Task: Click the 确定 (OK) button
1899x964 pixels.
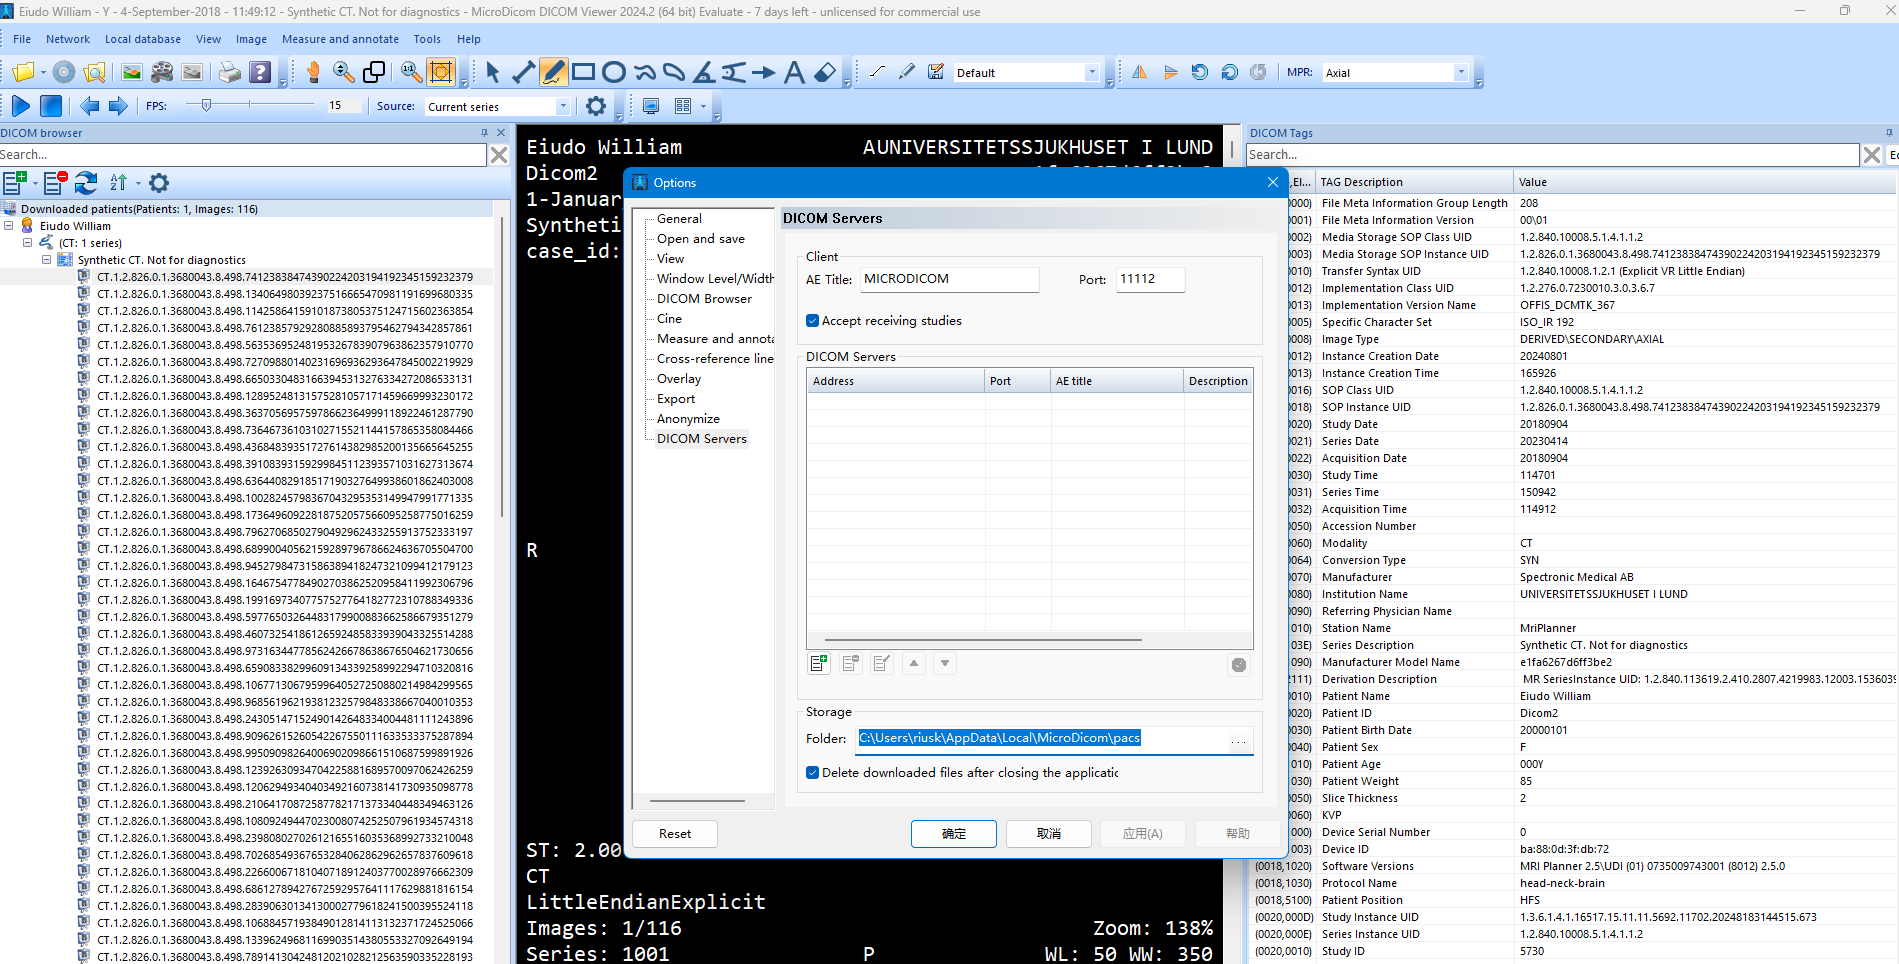Action: pyautogui.click(x=954, y=833)
